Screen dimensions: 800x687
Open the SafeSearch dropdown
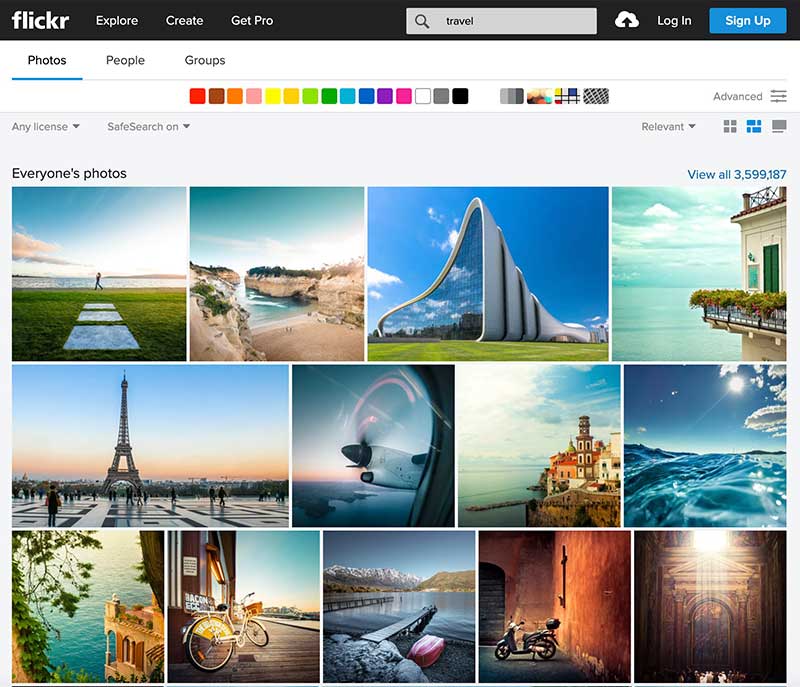tap(147, 127)
